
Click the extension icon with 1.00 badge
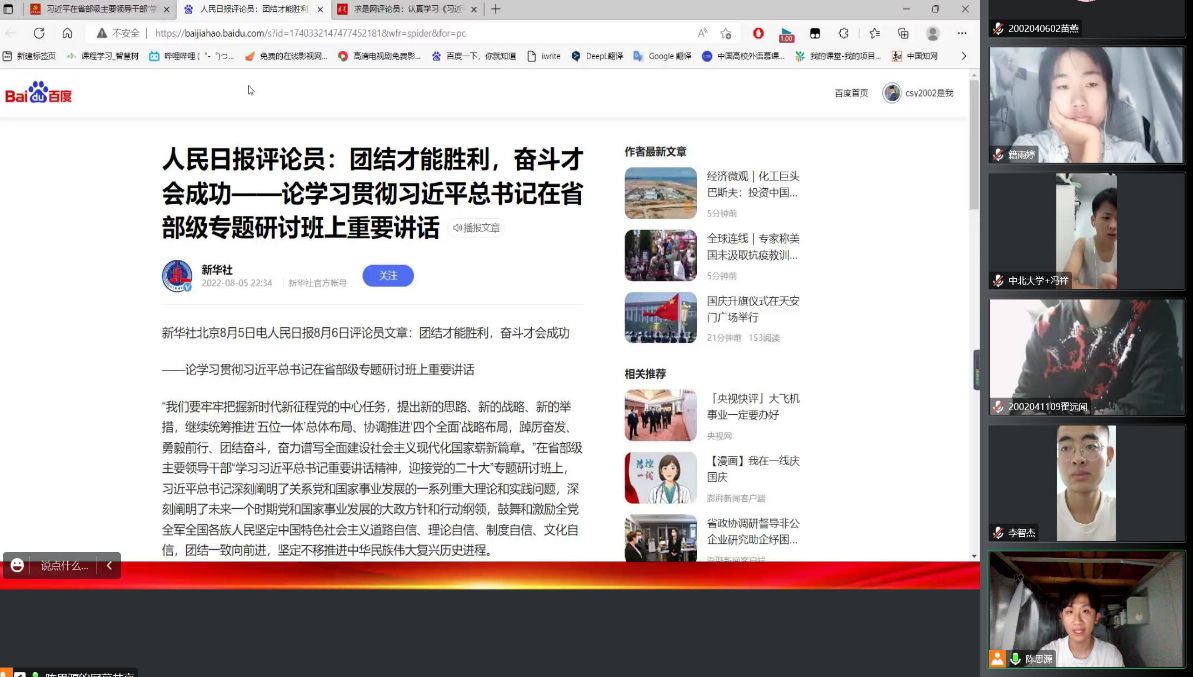coord(786,33)
